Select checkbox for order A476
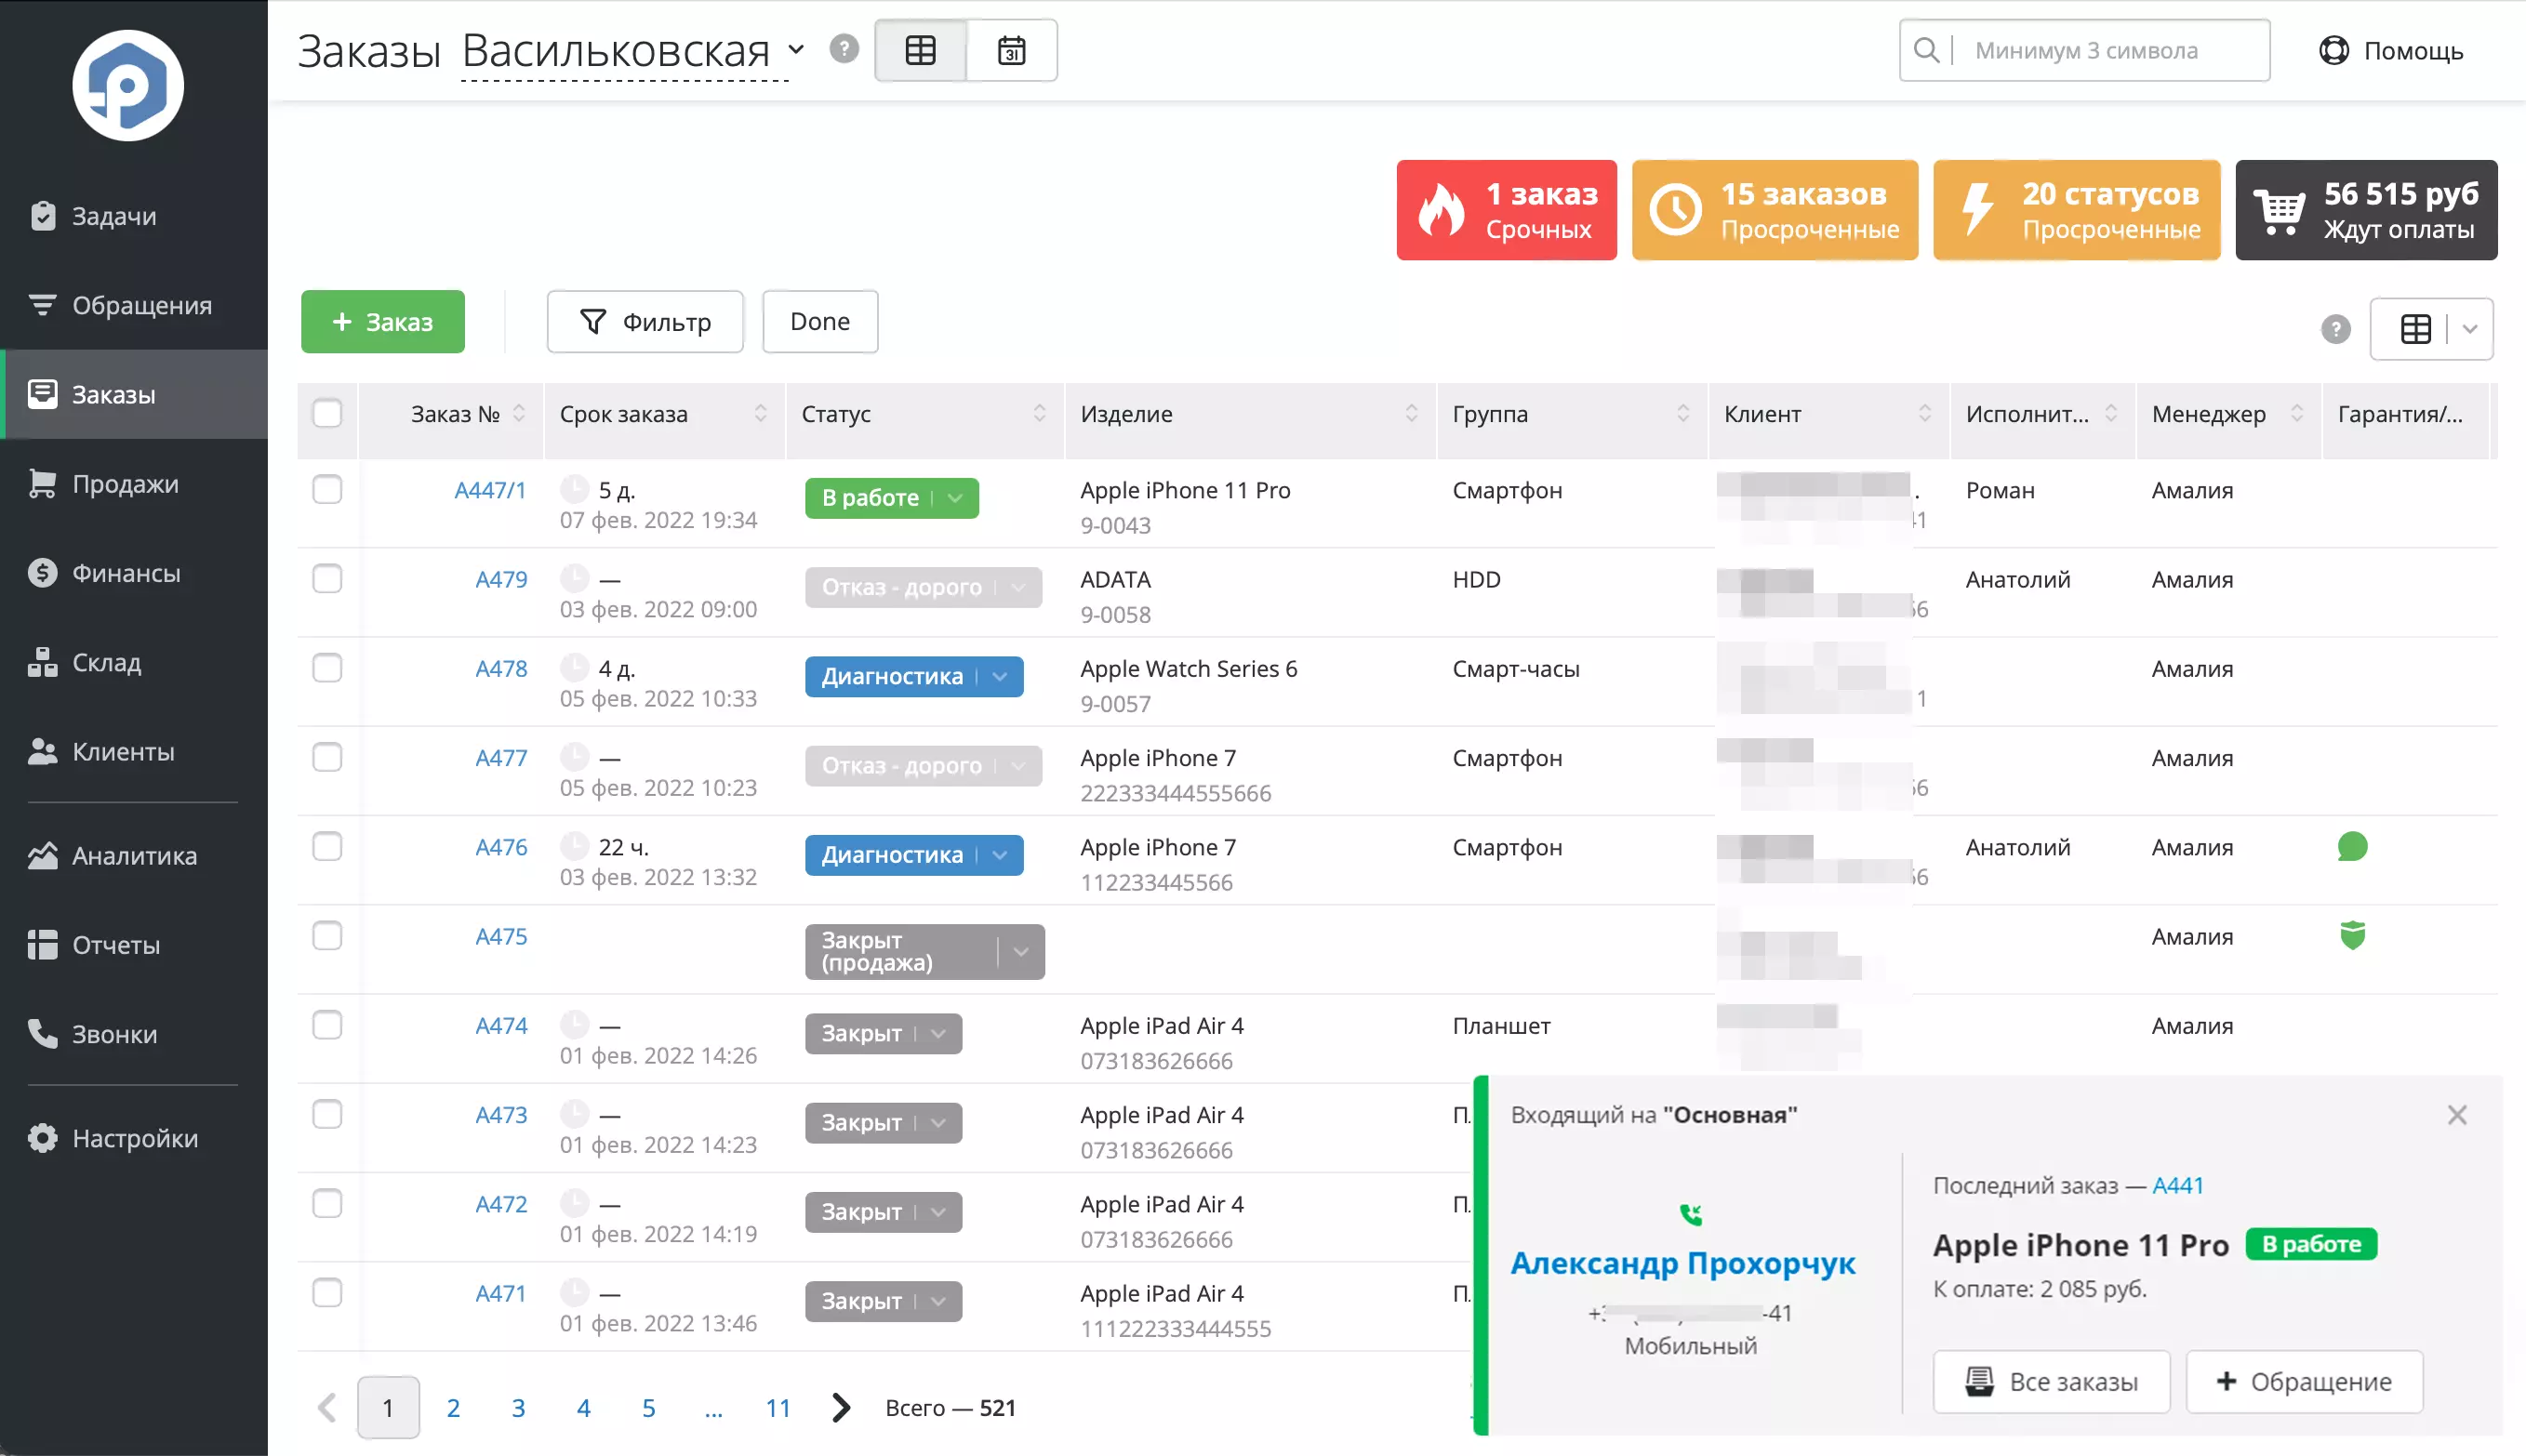 pyautogui.click(x=327, y=846)
